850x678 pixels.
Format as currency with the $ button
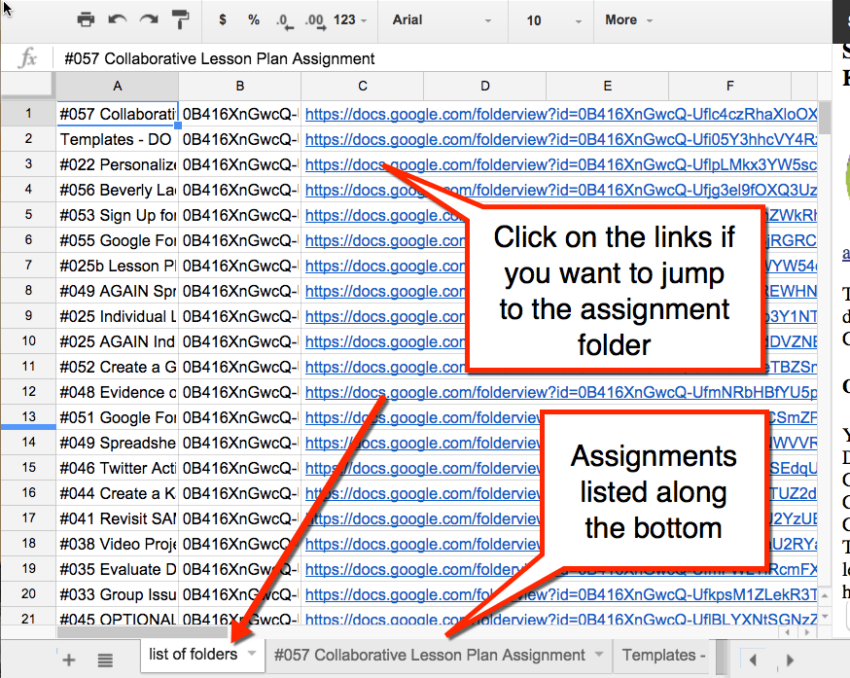[222, 20]
